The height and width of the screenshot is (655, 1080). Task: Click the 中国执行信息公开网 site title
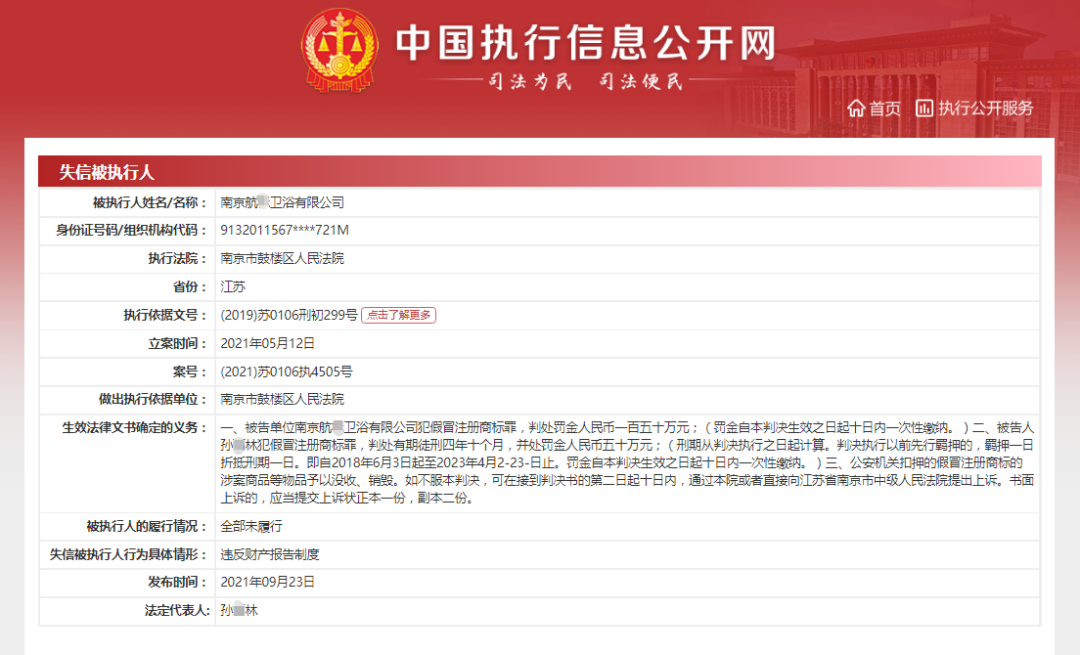coord(585,43)
